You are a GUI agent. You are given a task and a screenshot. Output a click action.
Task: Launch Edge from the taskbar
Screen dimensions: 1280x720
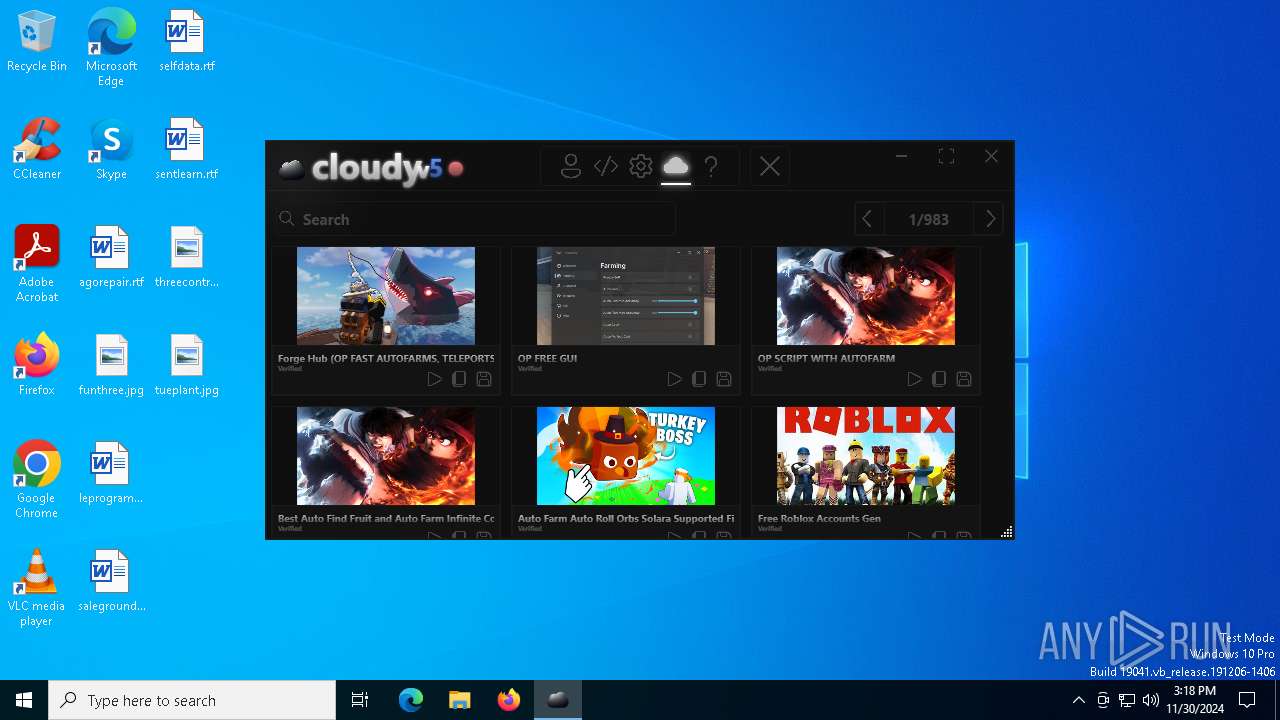point(411,700)
